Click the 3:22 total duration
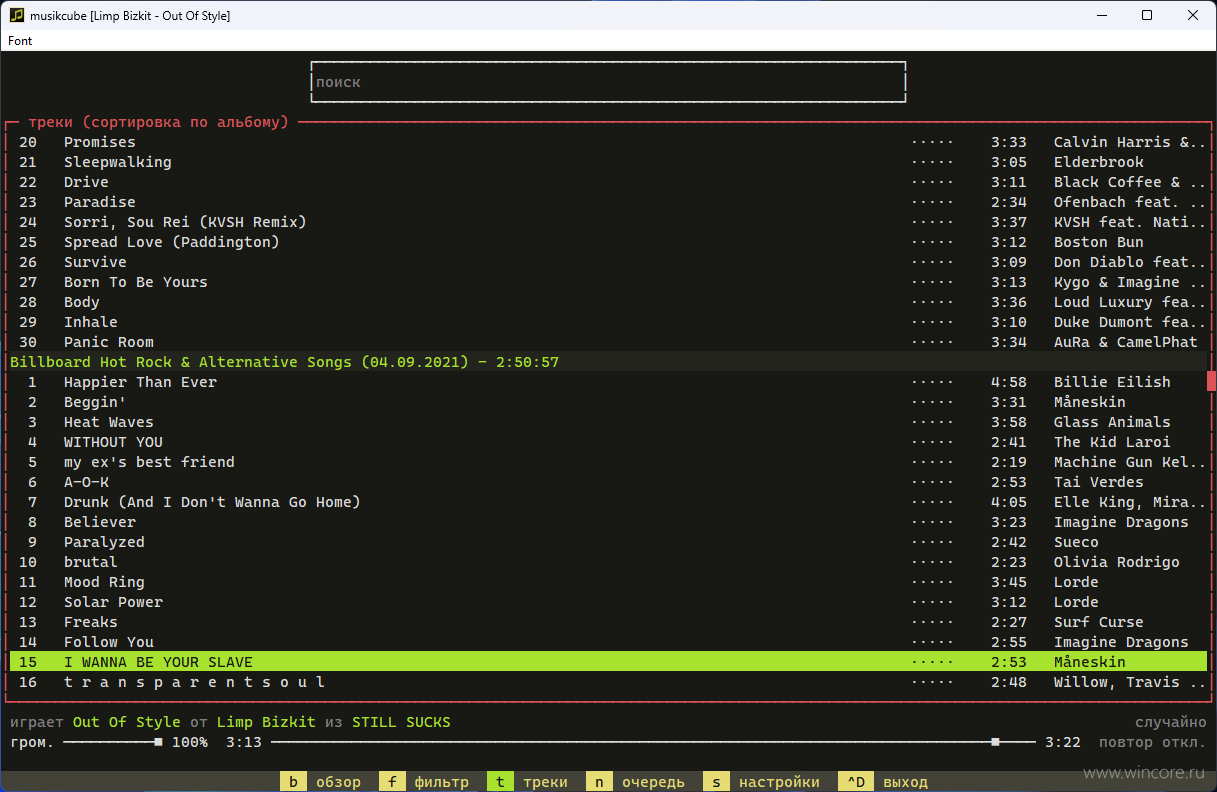Image resolution: width=1217 pixels, height=792 pixels. [x=1063, y=742]
